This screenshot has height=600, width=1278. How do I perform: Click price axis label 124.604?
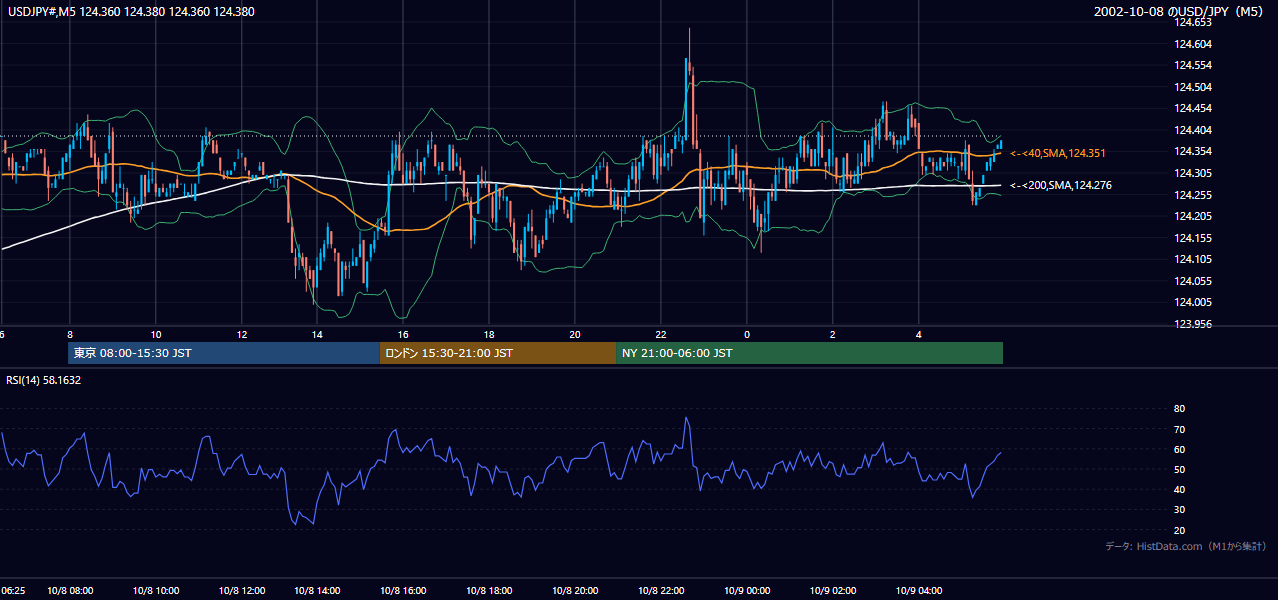1193,44
